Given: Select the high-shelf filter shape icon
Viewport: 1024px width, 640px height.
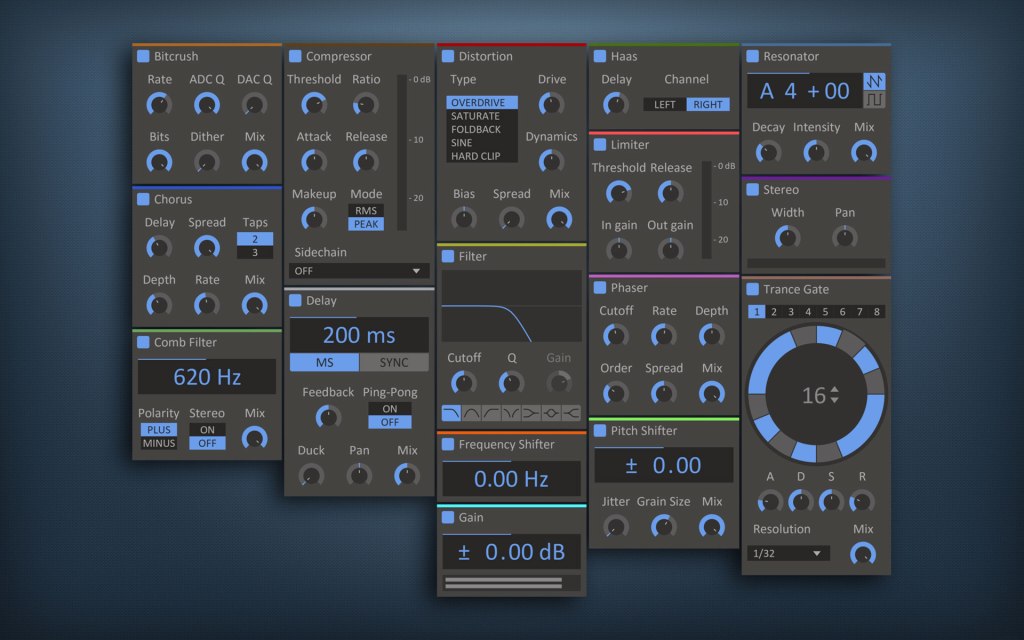Looking at the screenshot, I should tap(571, 412).
